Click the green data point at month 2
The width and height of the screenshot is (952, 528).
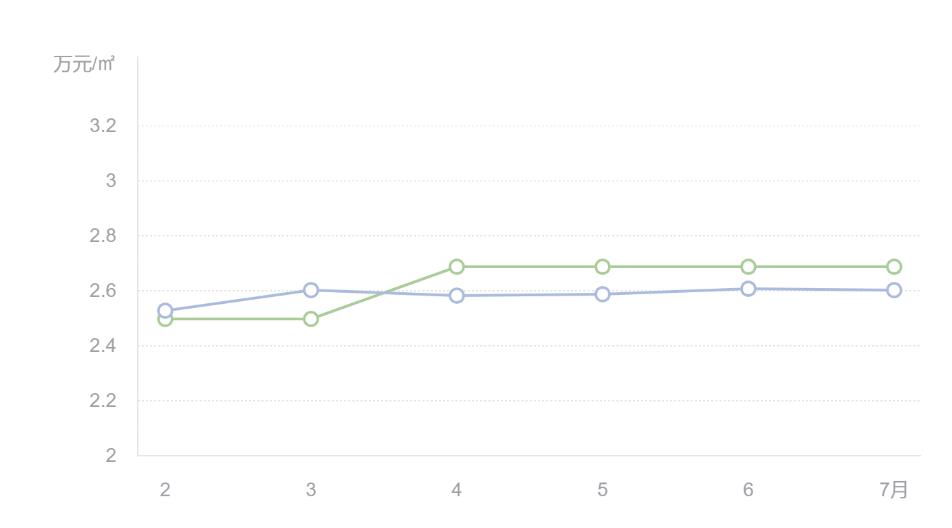tap(165, 320)
